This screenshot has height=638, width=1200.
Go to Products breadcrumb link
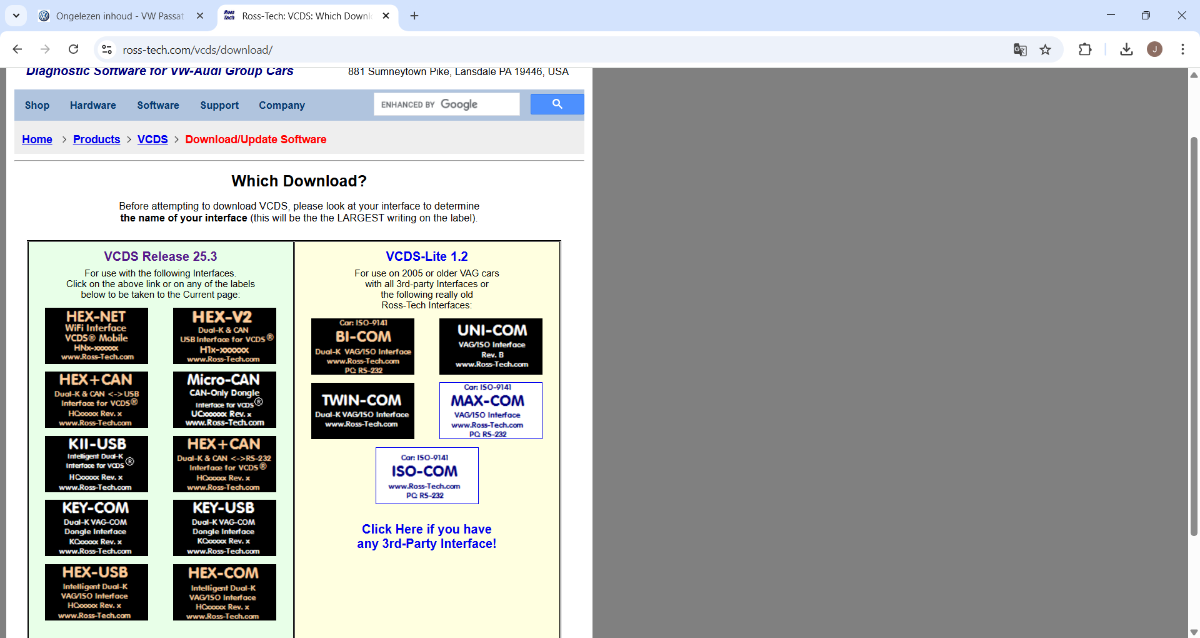[x=97, y=139]
